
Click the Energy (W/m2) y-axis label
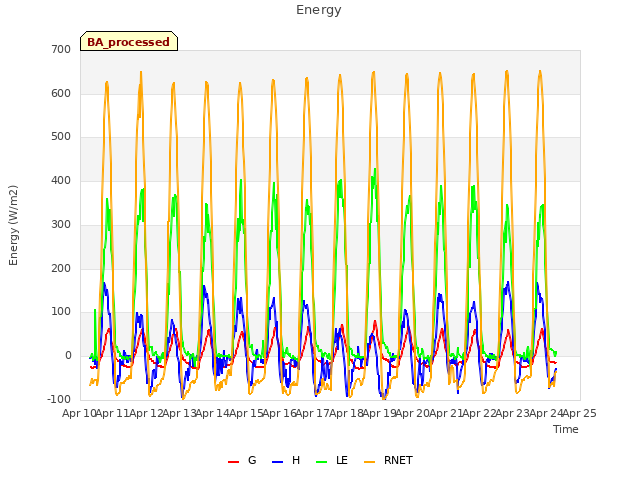click(x=13, y=225)
